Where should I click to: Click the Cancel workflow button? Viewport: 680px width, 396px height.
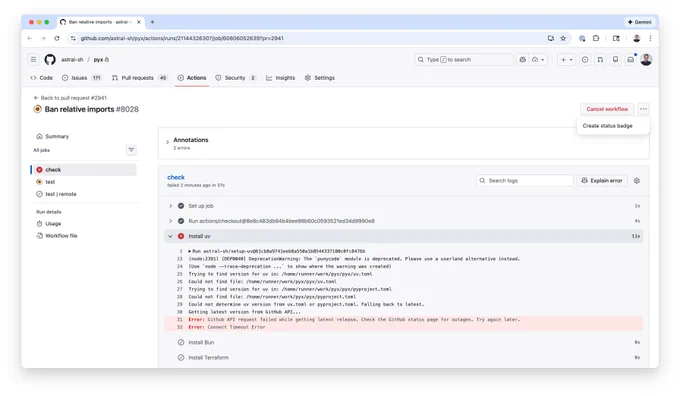pyautogui.click(x=607, y=109)
